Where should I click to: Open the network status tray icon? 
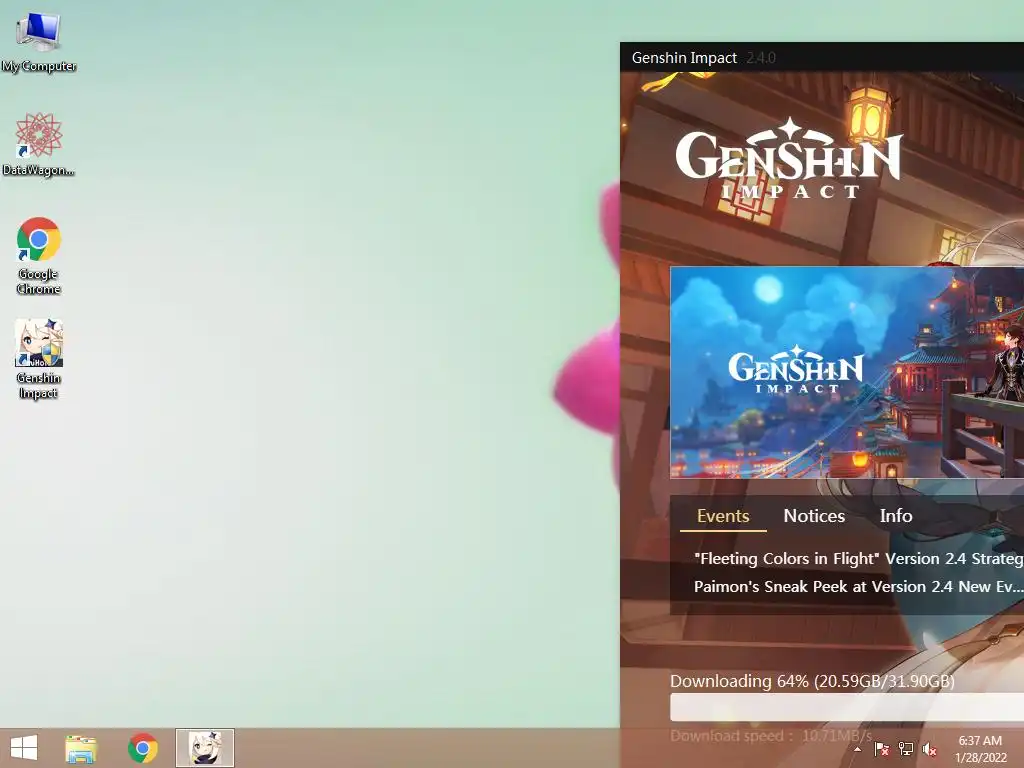tap(906, 749)
